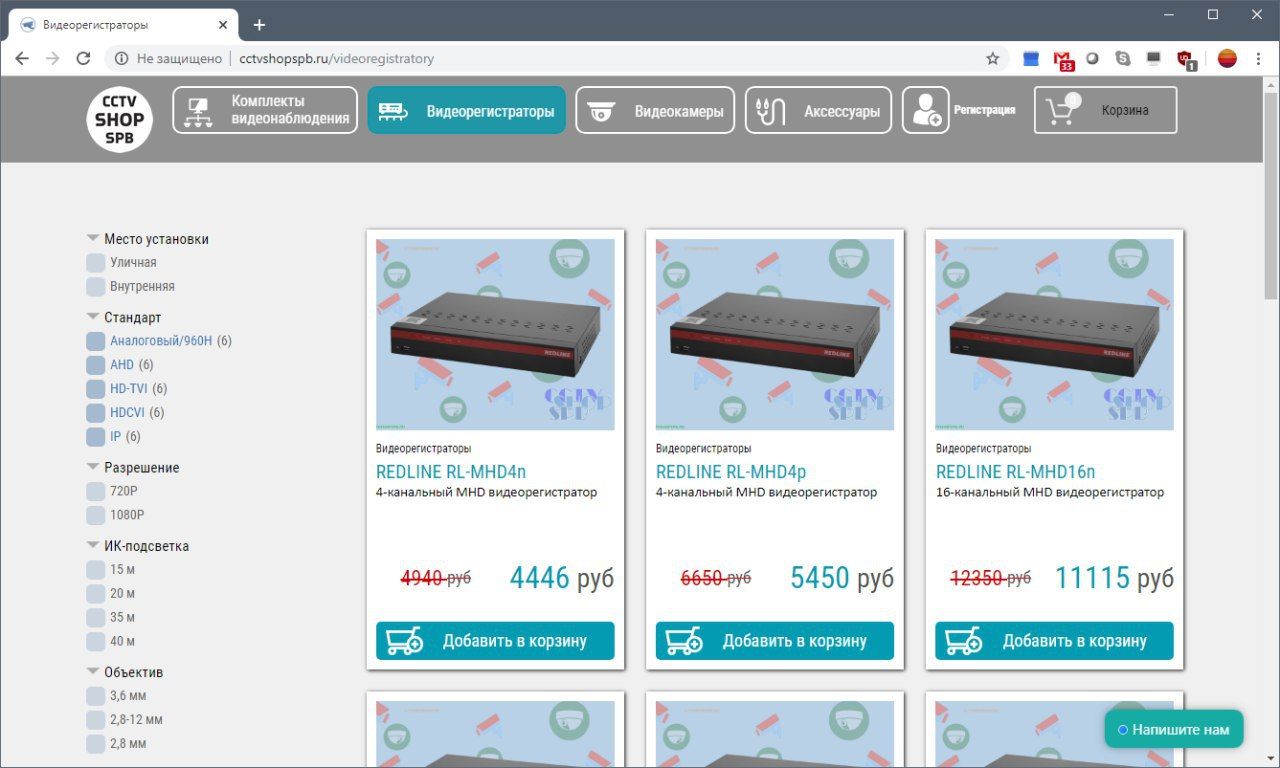
Task: Open the Chrome profile avatar
Action: [x=1227, y=58]
